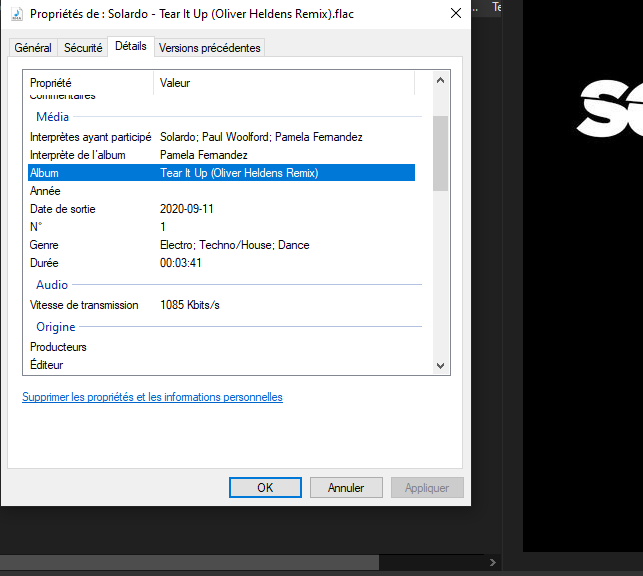Screen dimensions: 643x576
Task: Click the OK button
Action: coord(265,487)
